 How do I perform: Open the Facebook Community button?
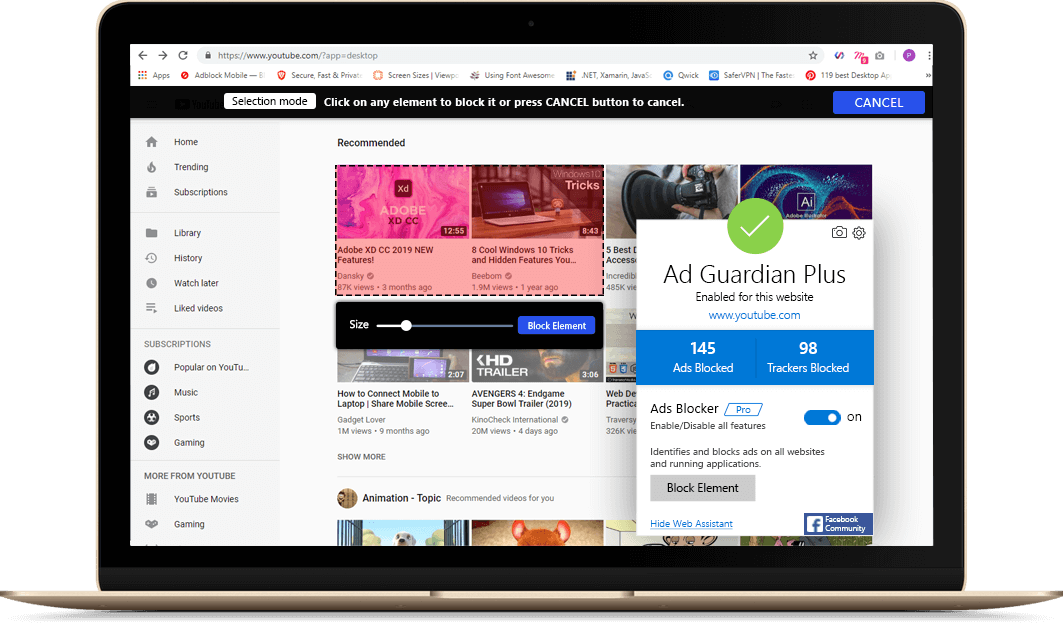(838, 524)
